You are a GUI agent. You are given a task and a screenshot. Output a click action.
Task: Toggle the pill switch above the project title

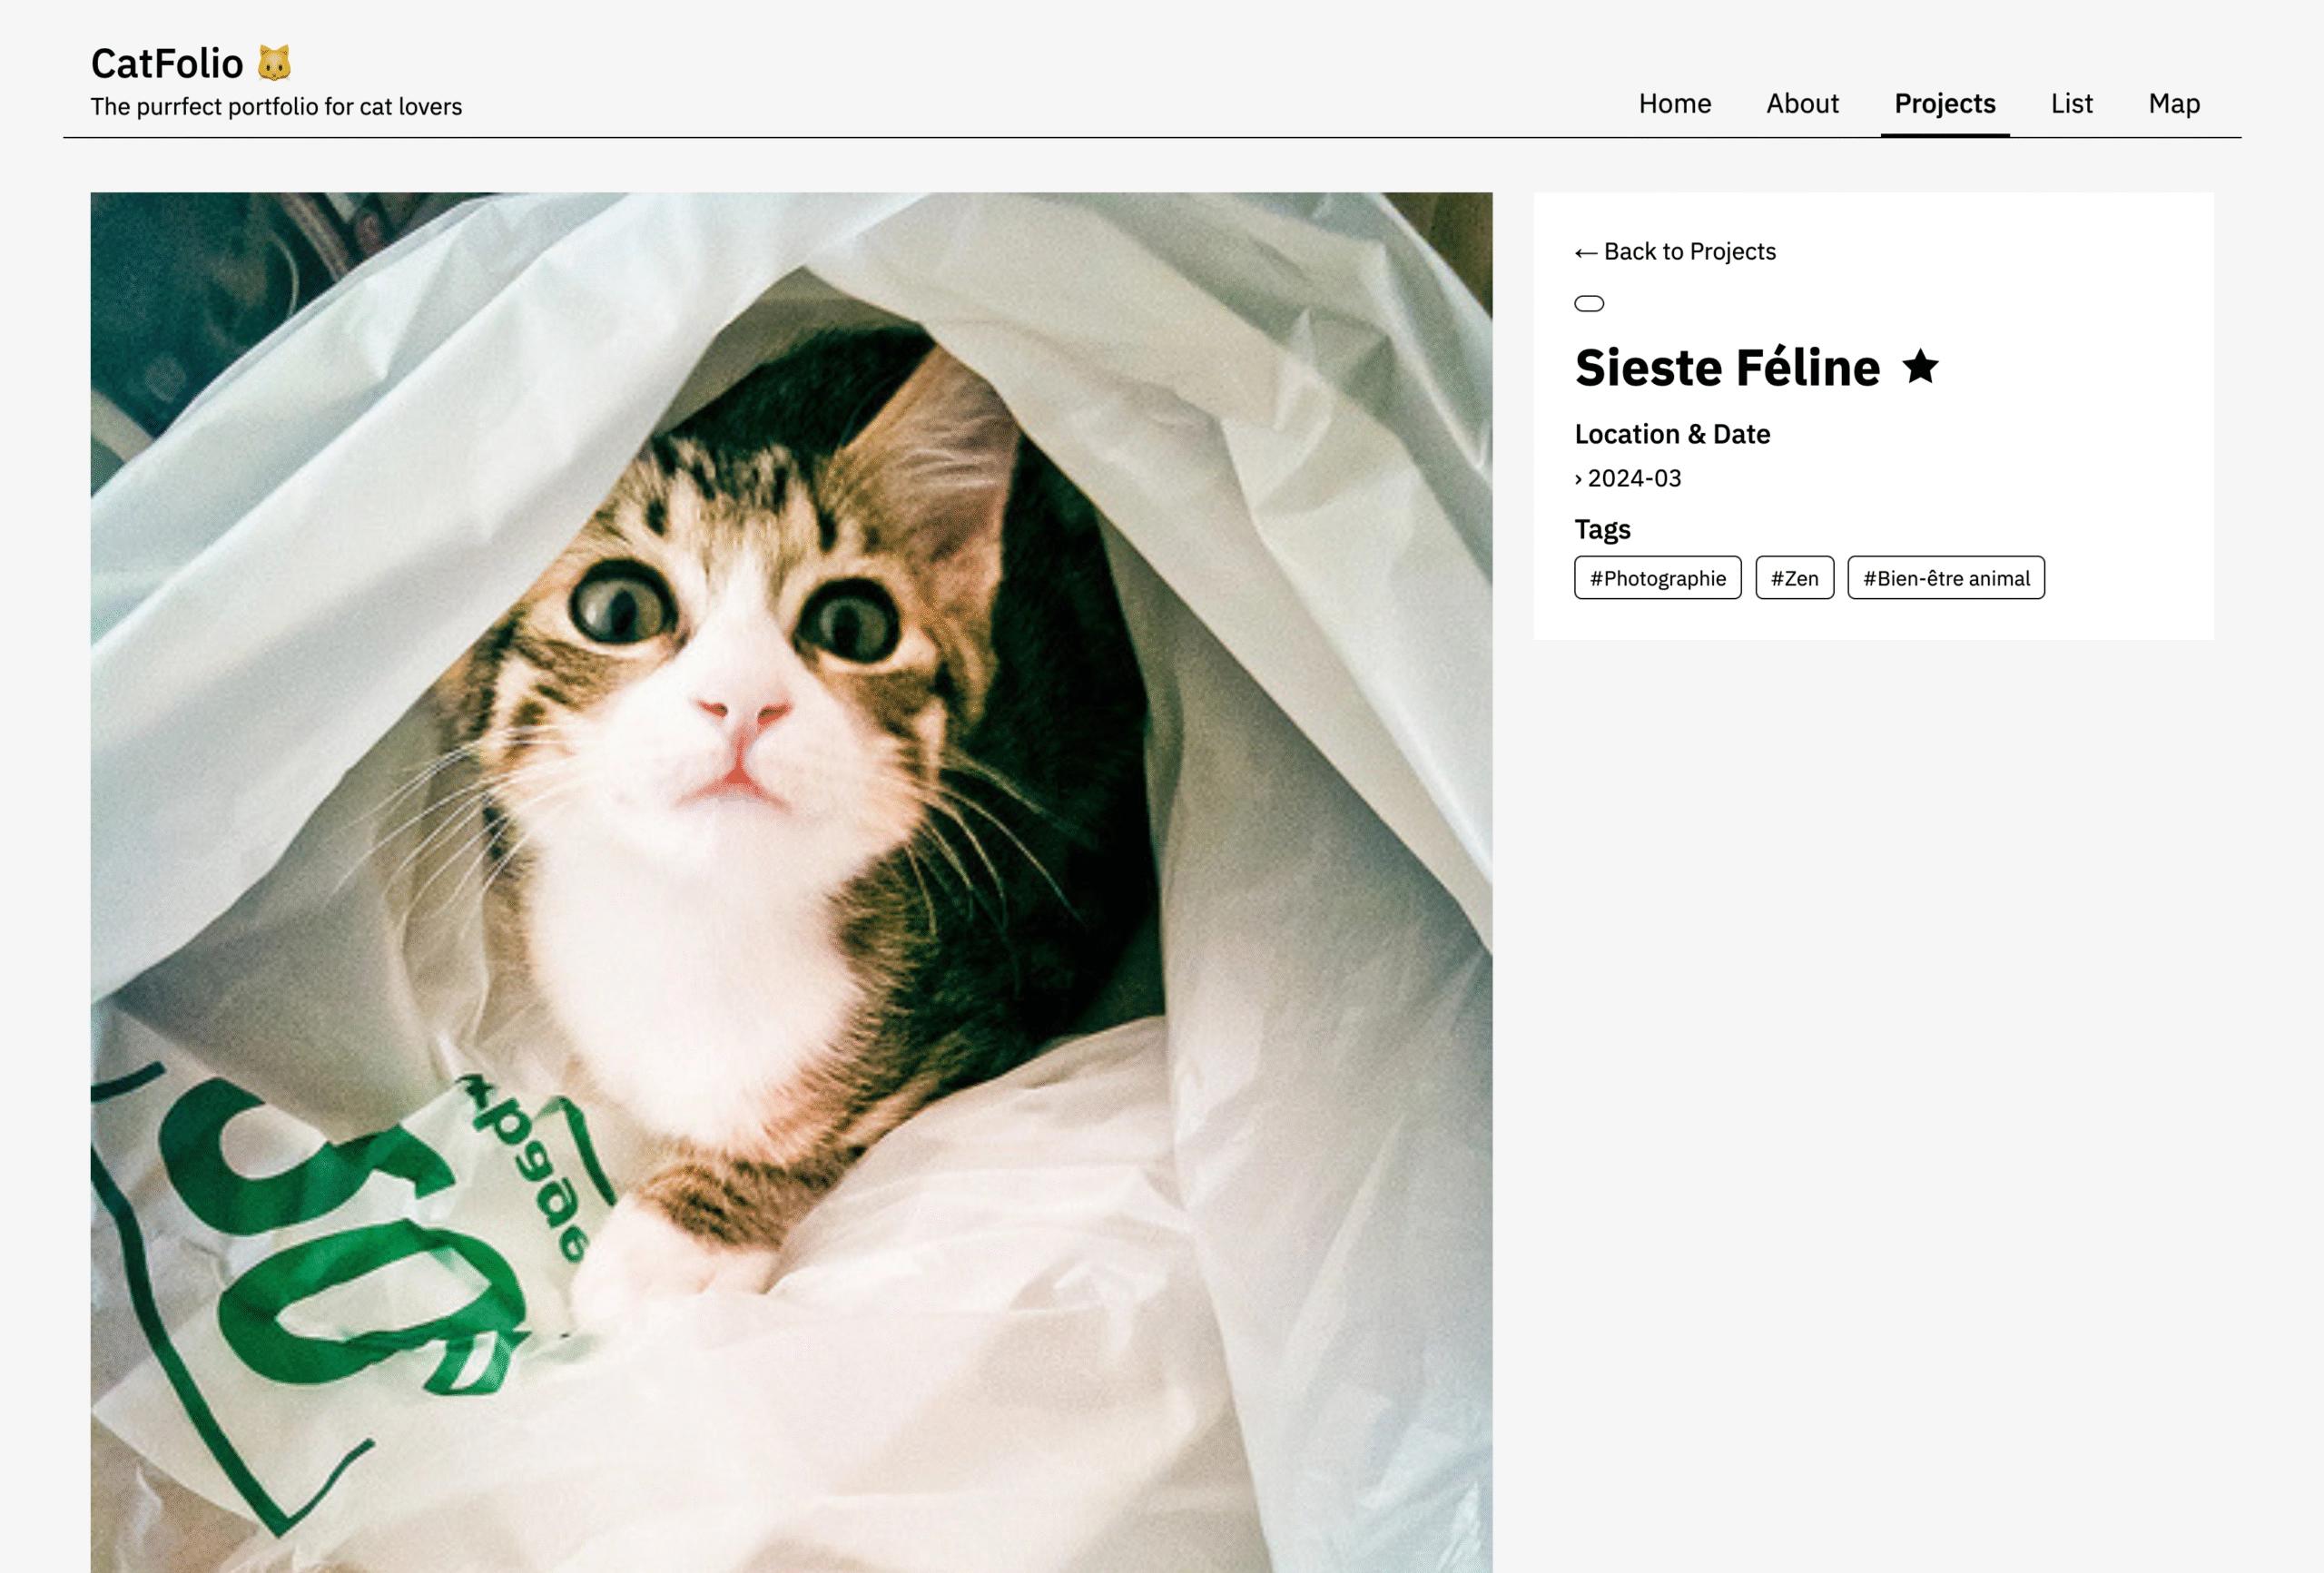point(1589,302)
